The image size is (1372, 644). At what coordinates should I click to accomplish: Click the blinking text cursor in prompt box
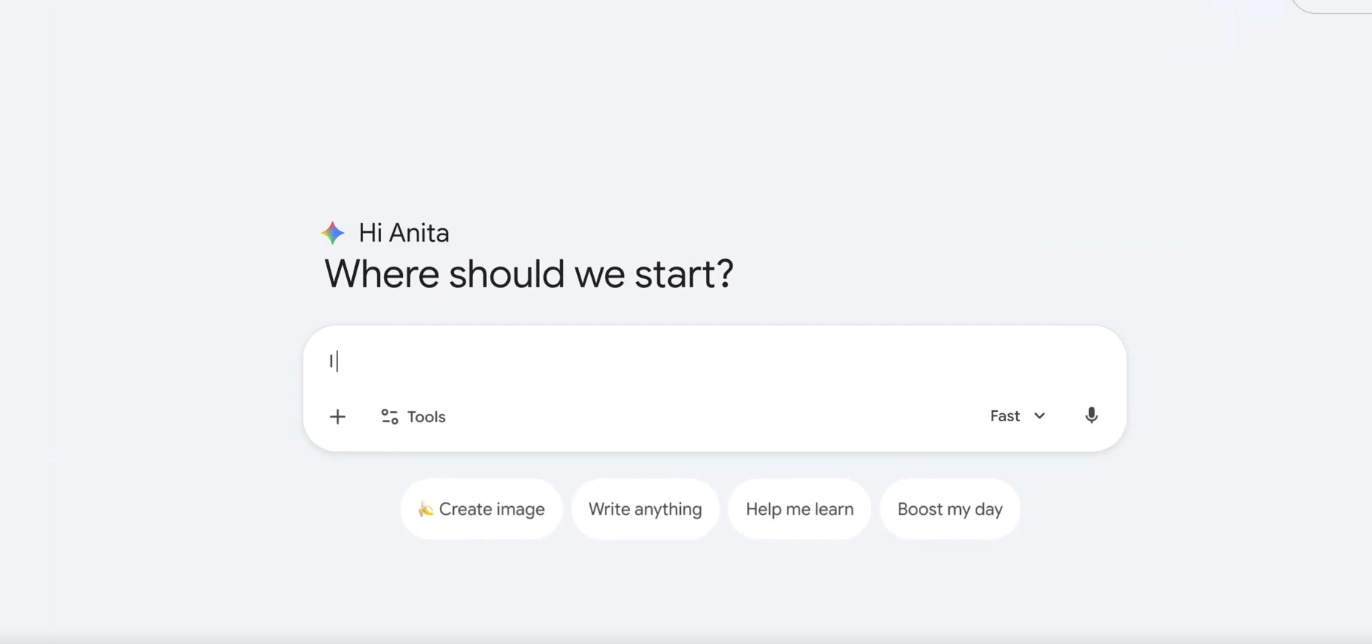(336, 362)
